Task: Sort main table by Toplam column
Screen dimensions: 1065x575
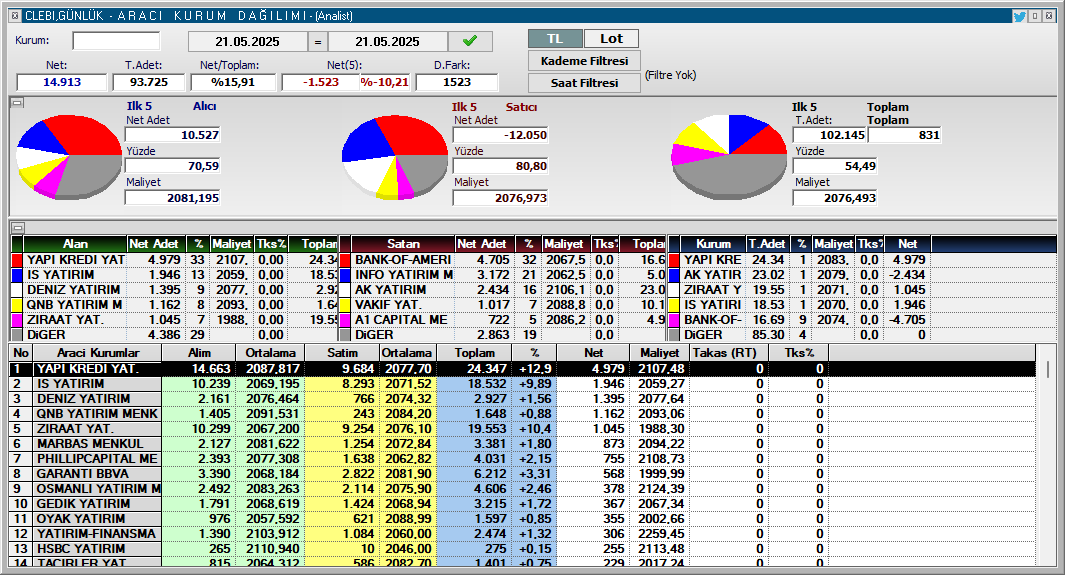Action: coord(474,353)
